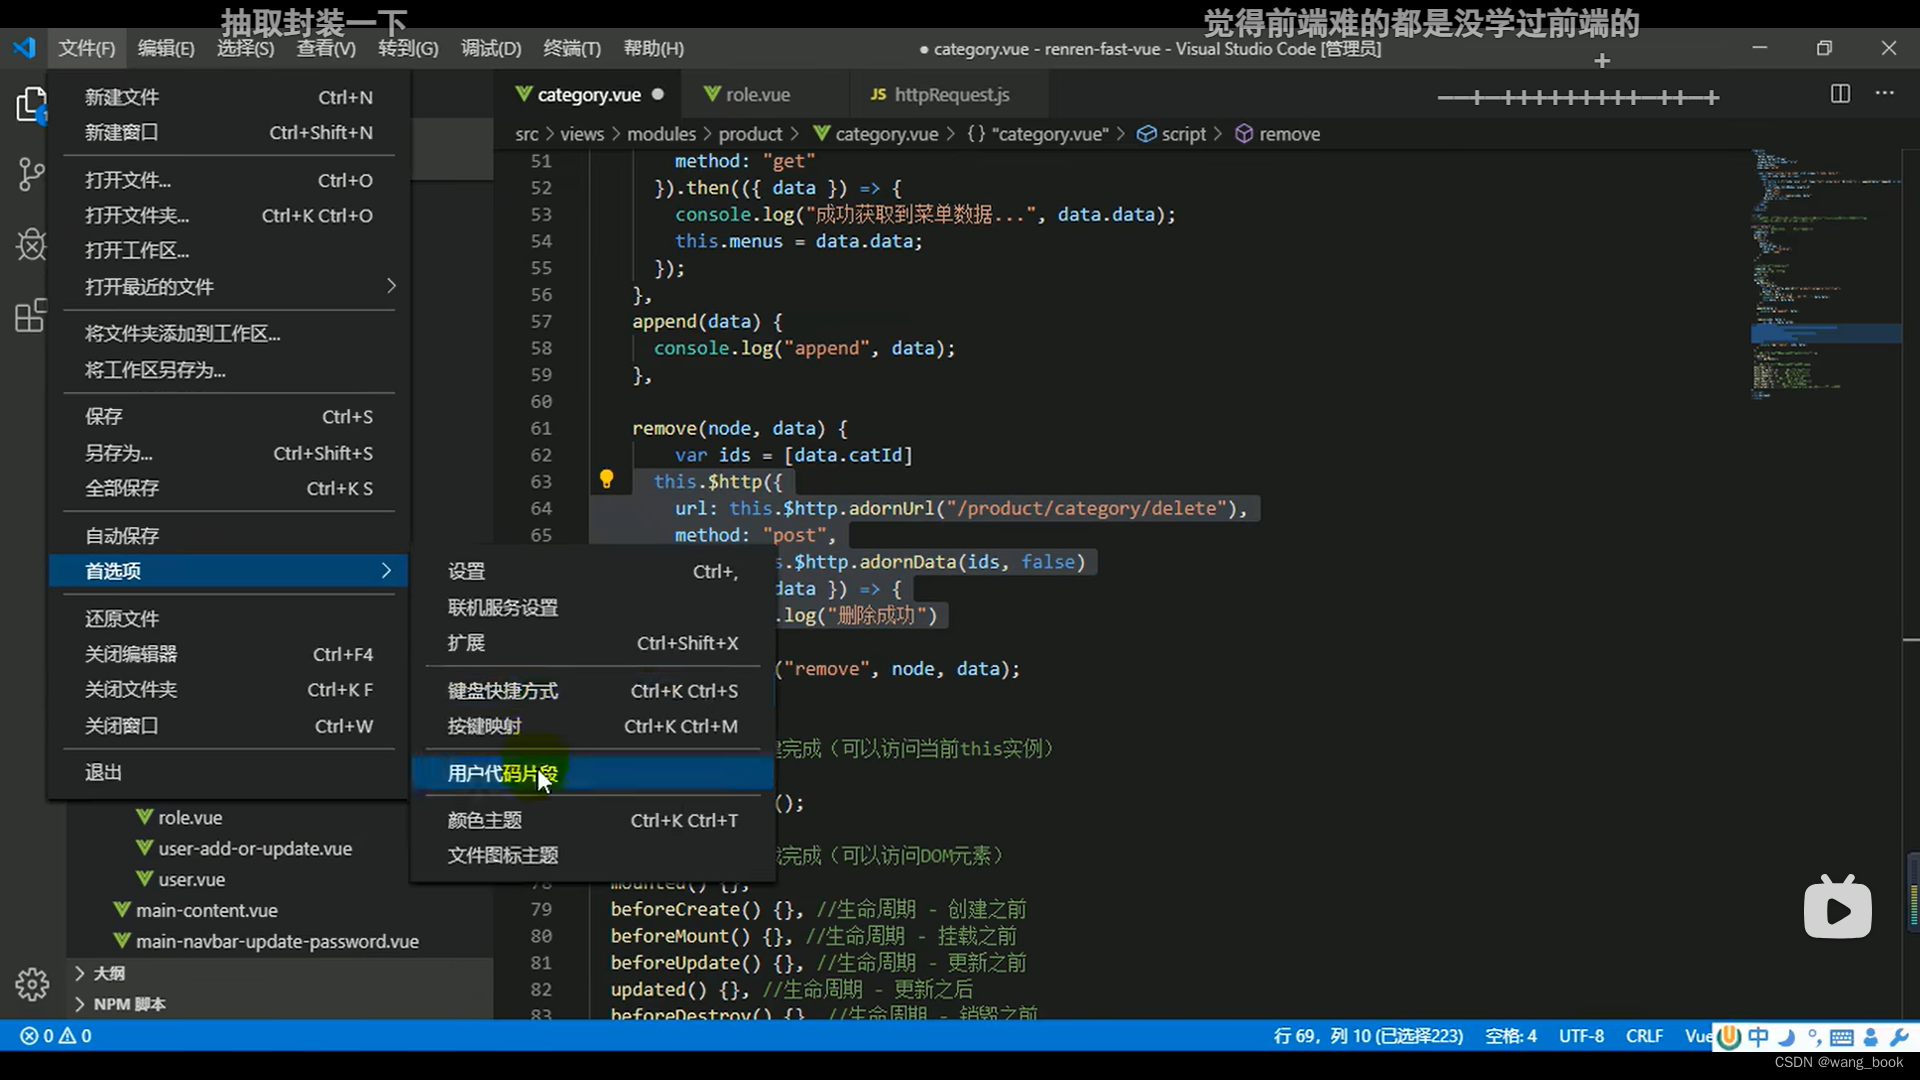Click the split editor icon

(x=1840, y=94)
